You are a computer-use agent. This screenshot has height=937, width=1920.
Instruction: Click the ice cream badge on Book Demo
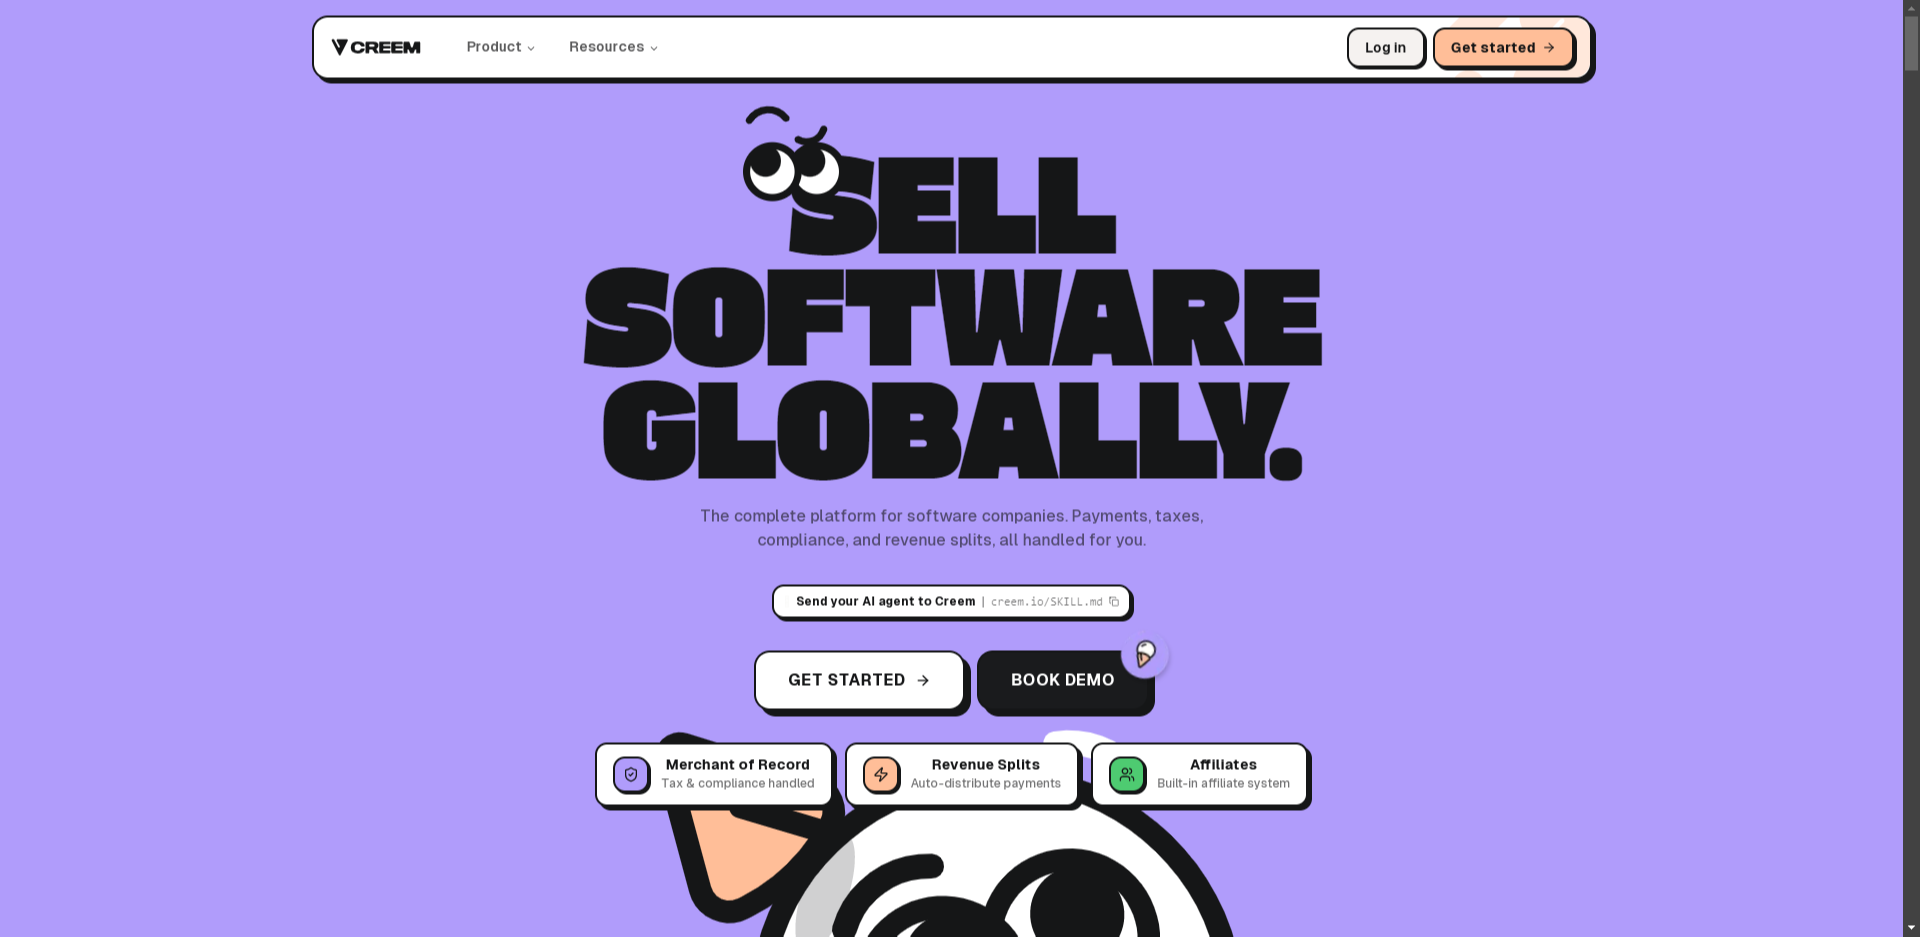[x=1145, y=655]
